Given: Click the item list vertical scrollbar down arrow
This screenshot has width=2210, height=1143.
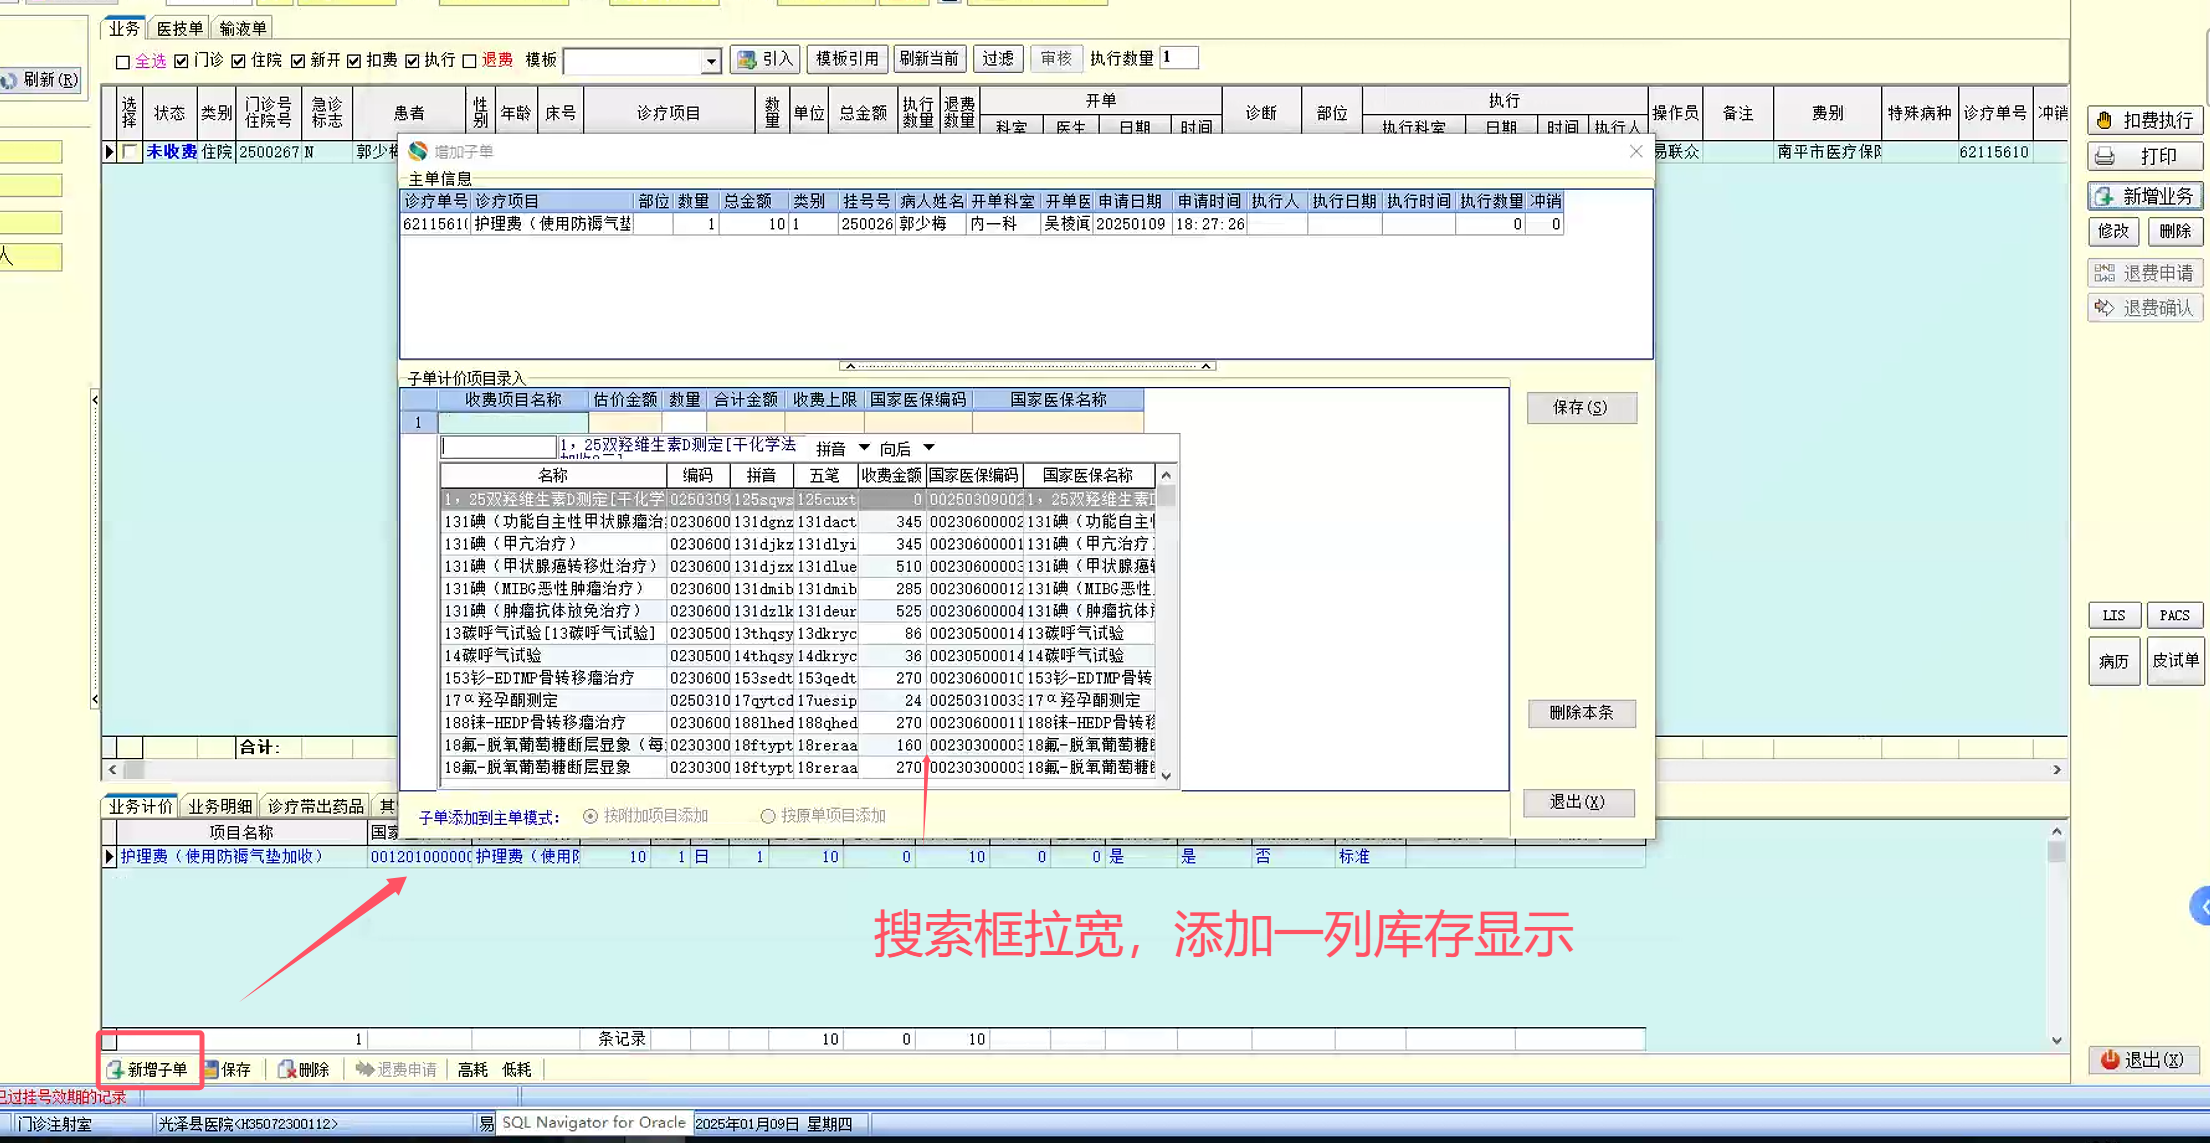Looking at the screenshot, I should click(x=1166, y=776).
